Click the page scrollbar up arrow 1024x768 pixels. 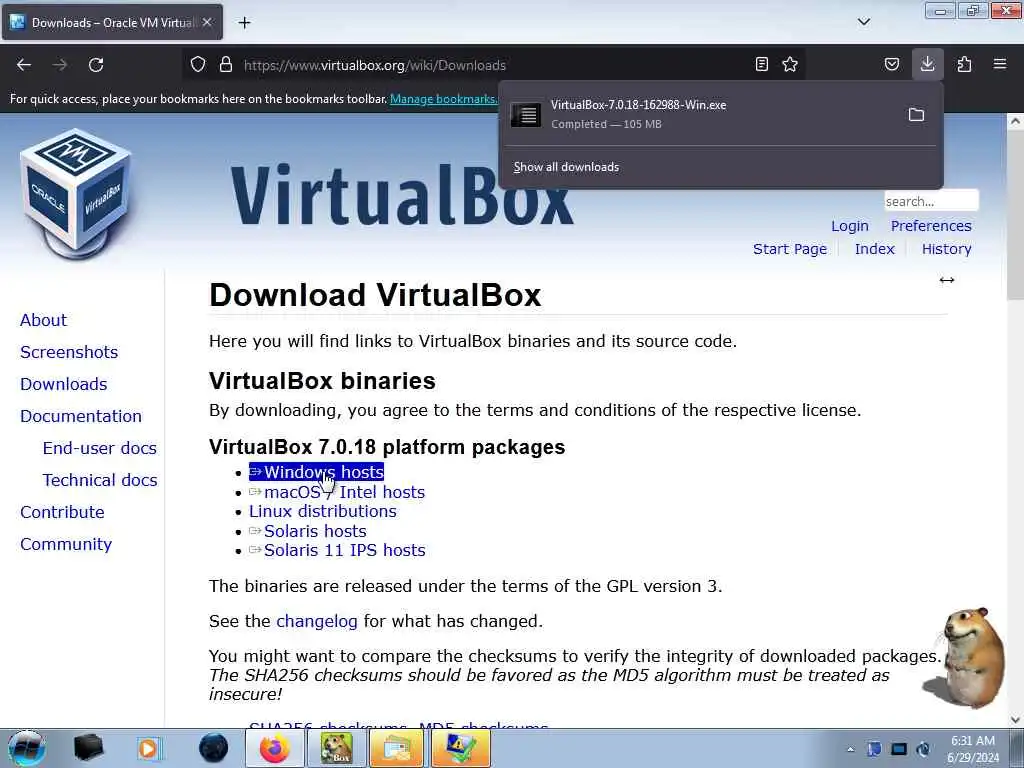1015,121
